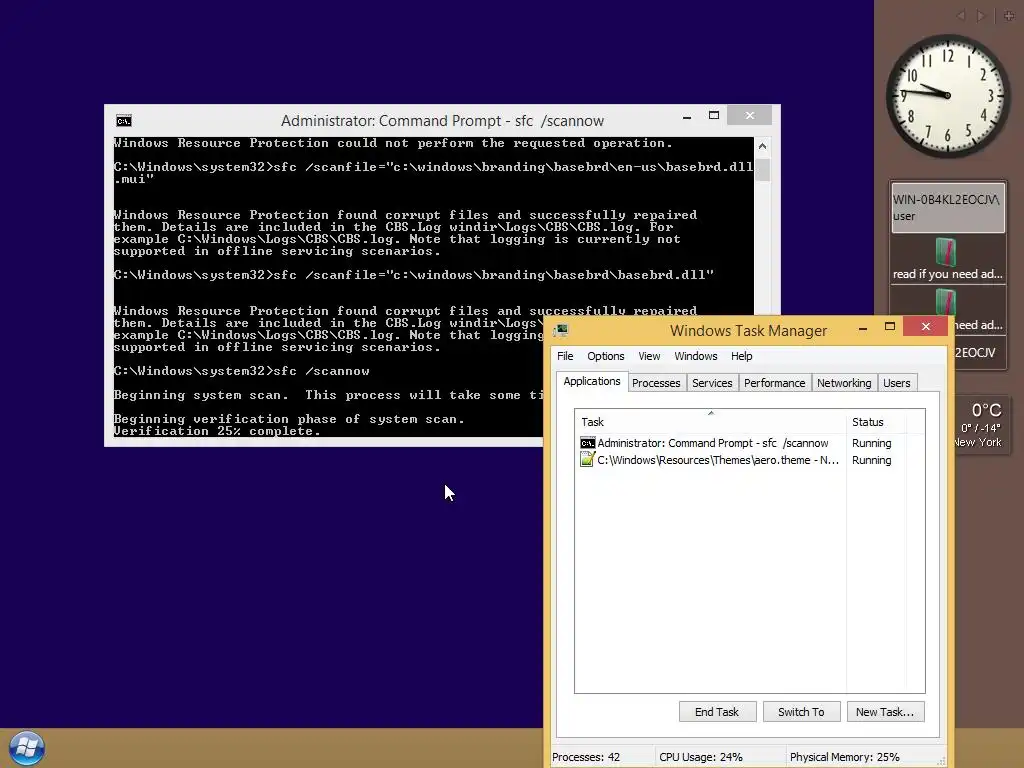Screen dimensions: 1024x768
Task: Click Running status of aero.theme task
Action: pos(871,460)
